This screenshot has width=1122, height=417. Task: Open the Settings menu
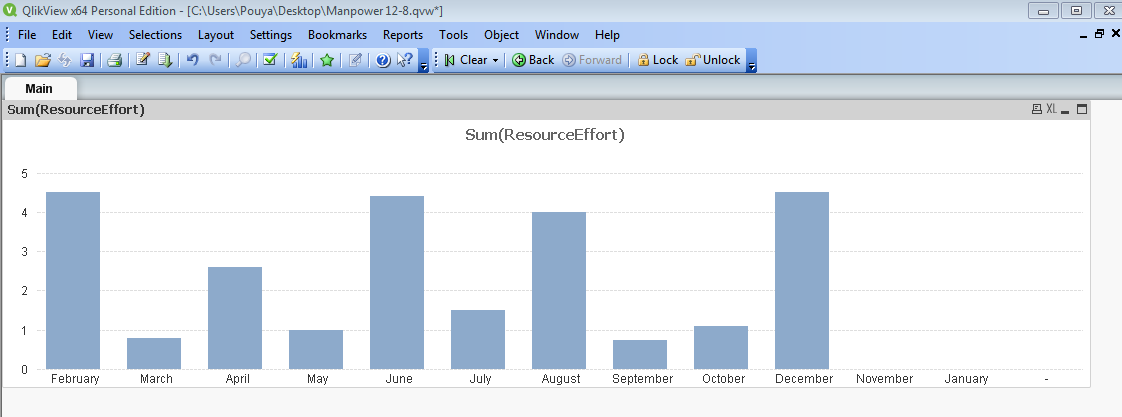click(x=270, y=35)
